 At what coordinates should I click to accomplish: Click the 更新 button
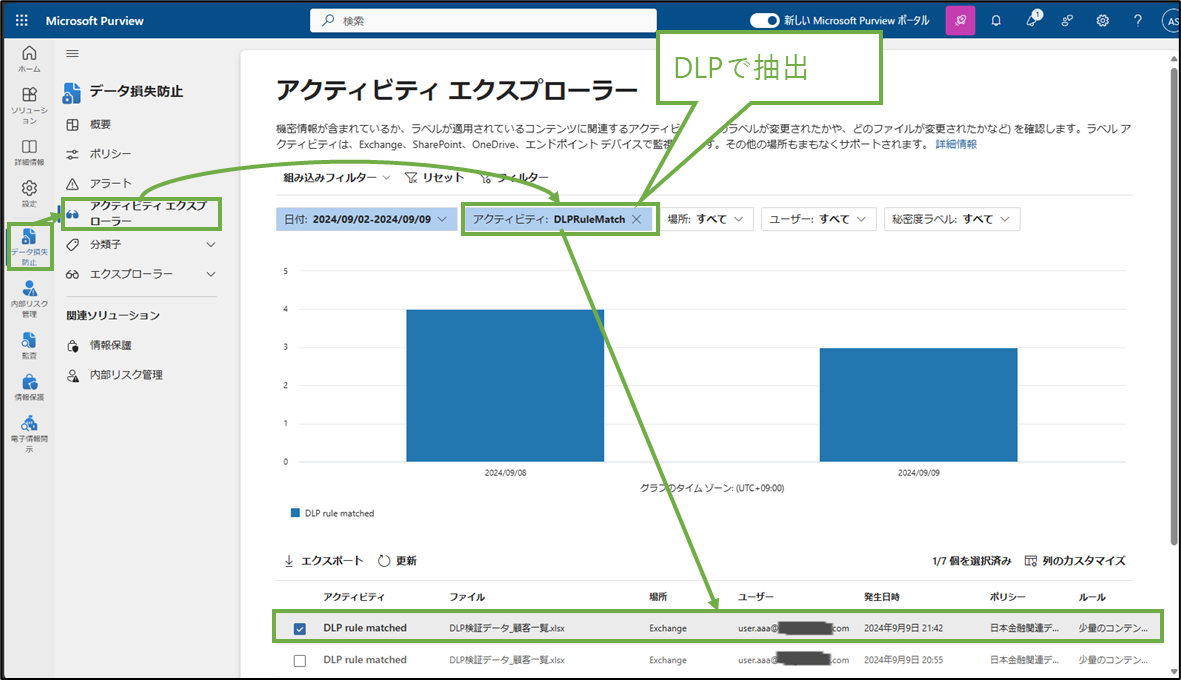[397, 560]
